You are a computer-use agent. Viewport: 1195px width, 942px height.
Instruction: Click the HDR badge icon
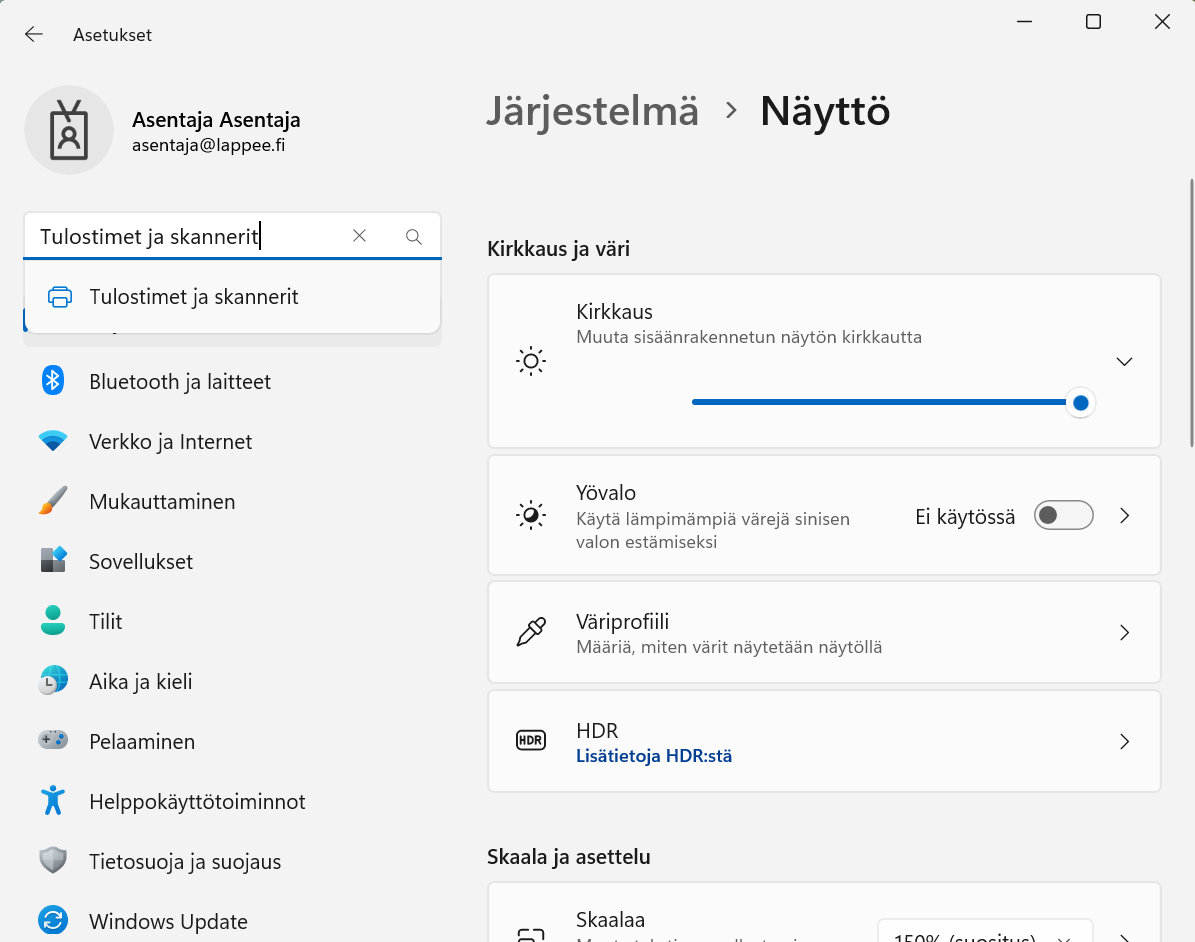[531, 740]
